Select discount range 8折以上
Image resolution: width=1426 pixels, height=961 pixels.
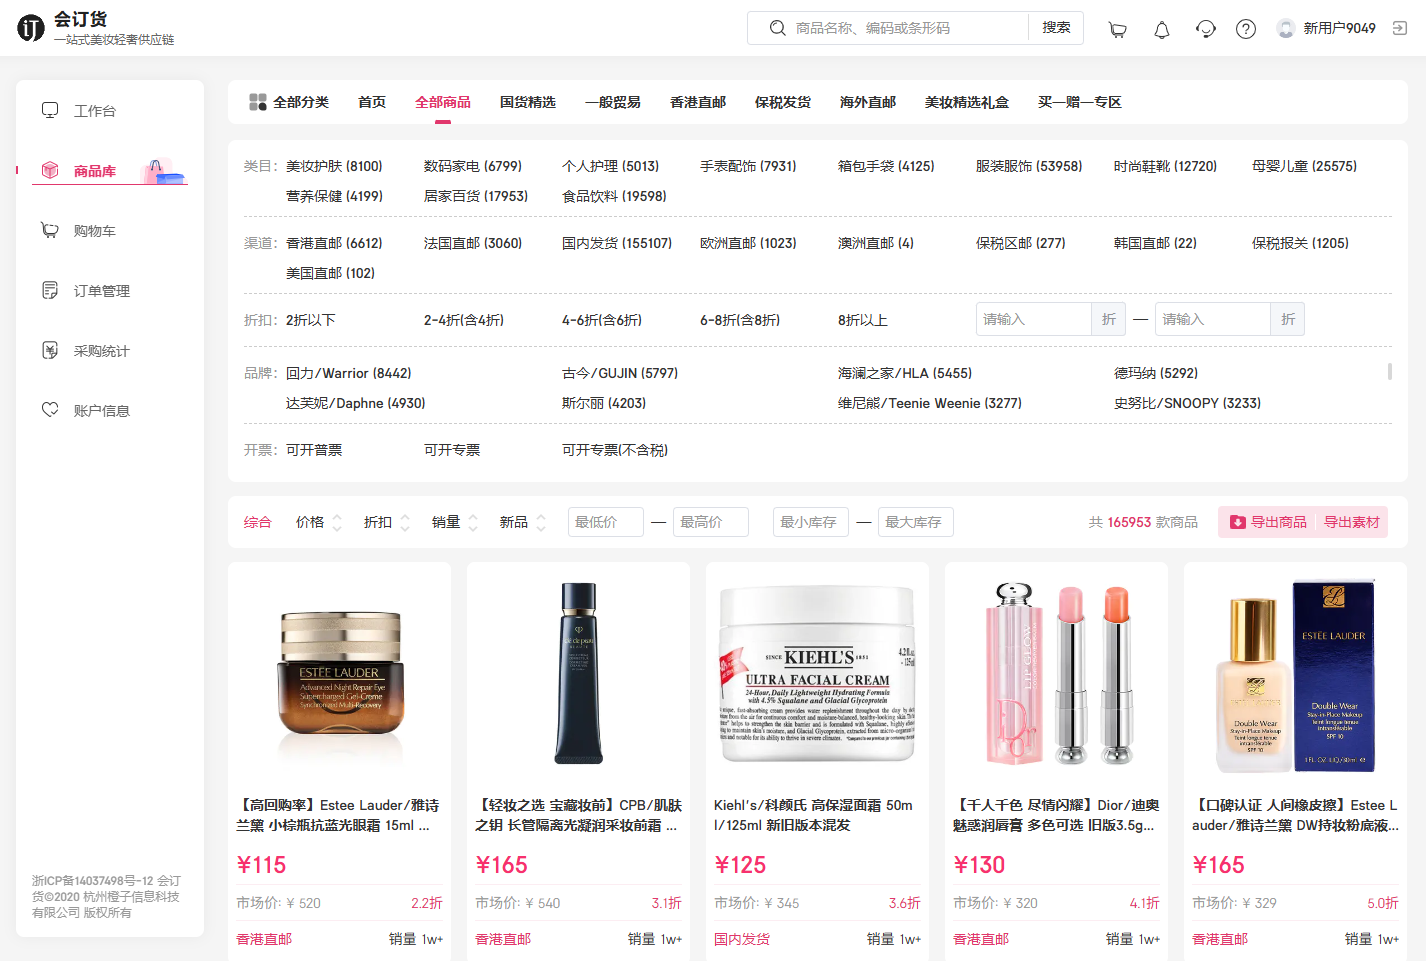863,320
